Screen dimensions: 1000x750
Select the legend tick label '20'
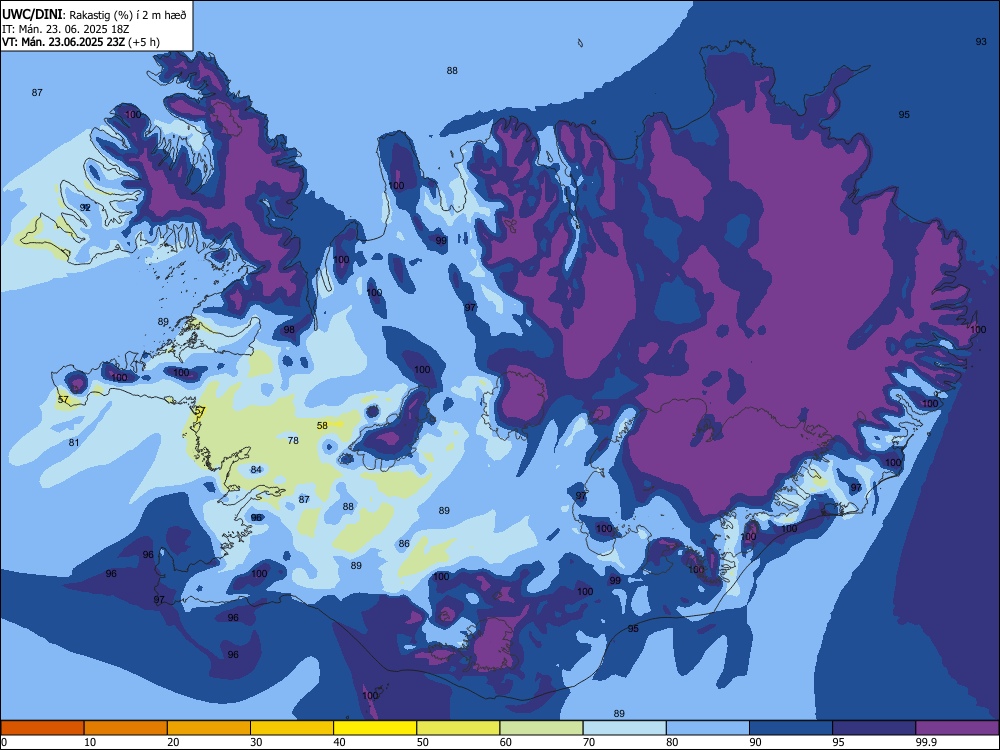coord(173,742)
